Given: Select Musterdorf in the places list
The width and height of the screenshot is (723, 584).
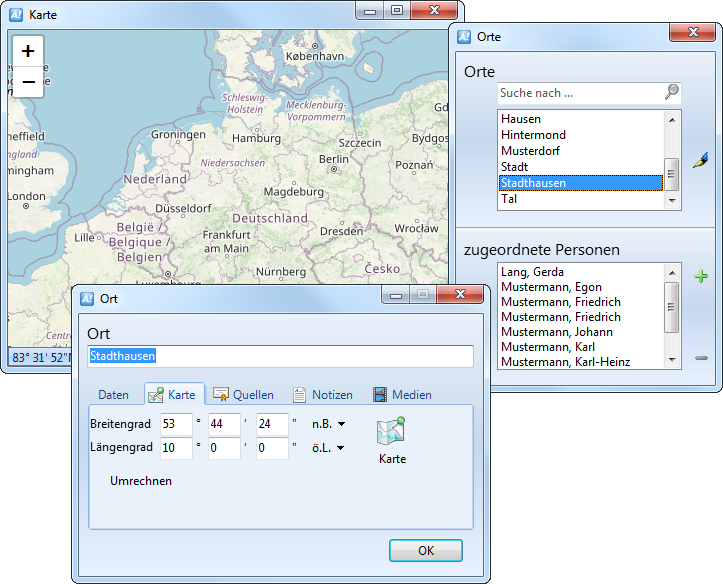Looking at the screenshot, I should coord(530,151).
